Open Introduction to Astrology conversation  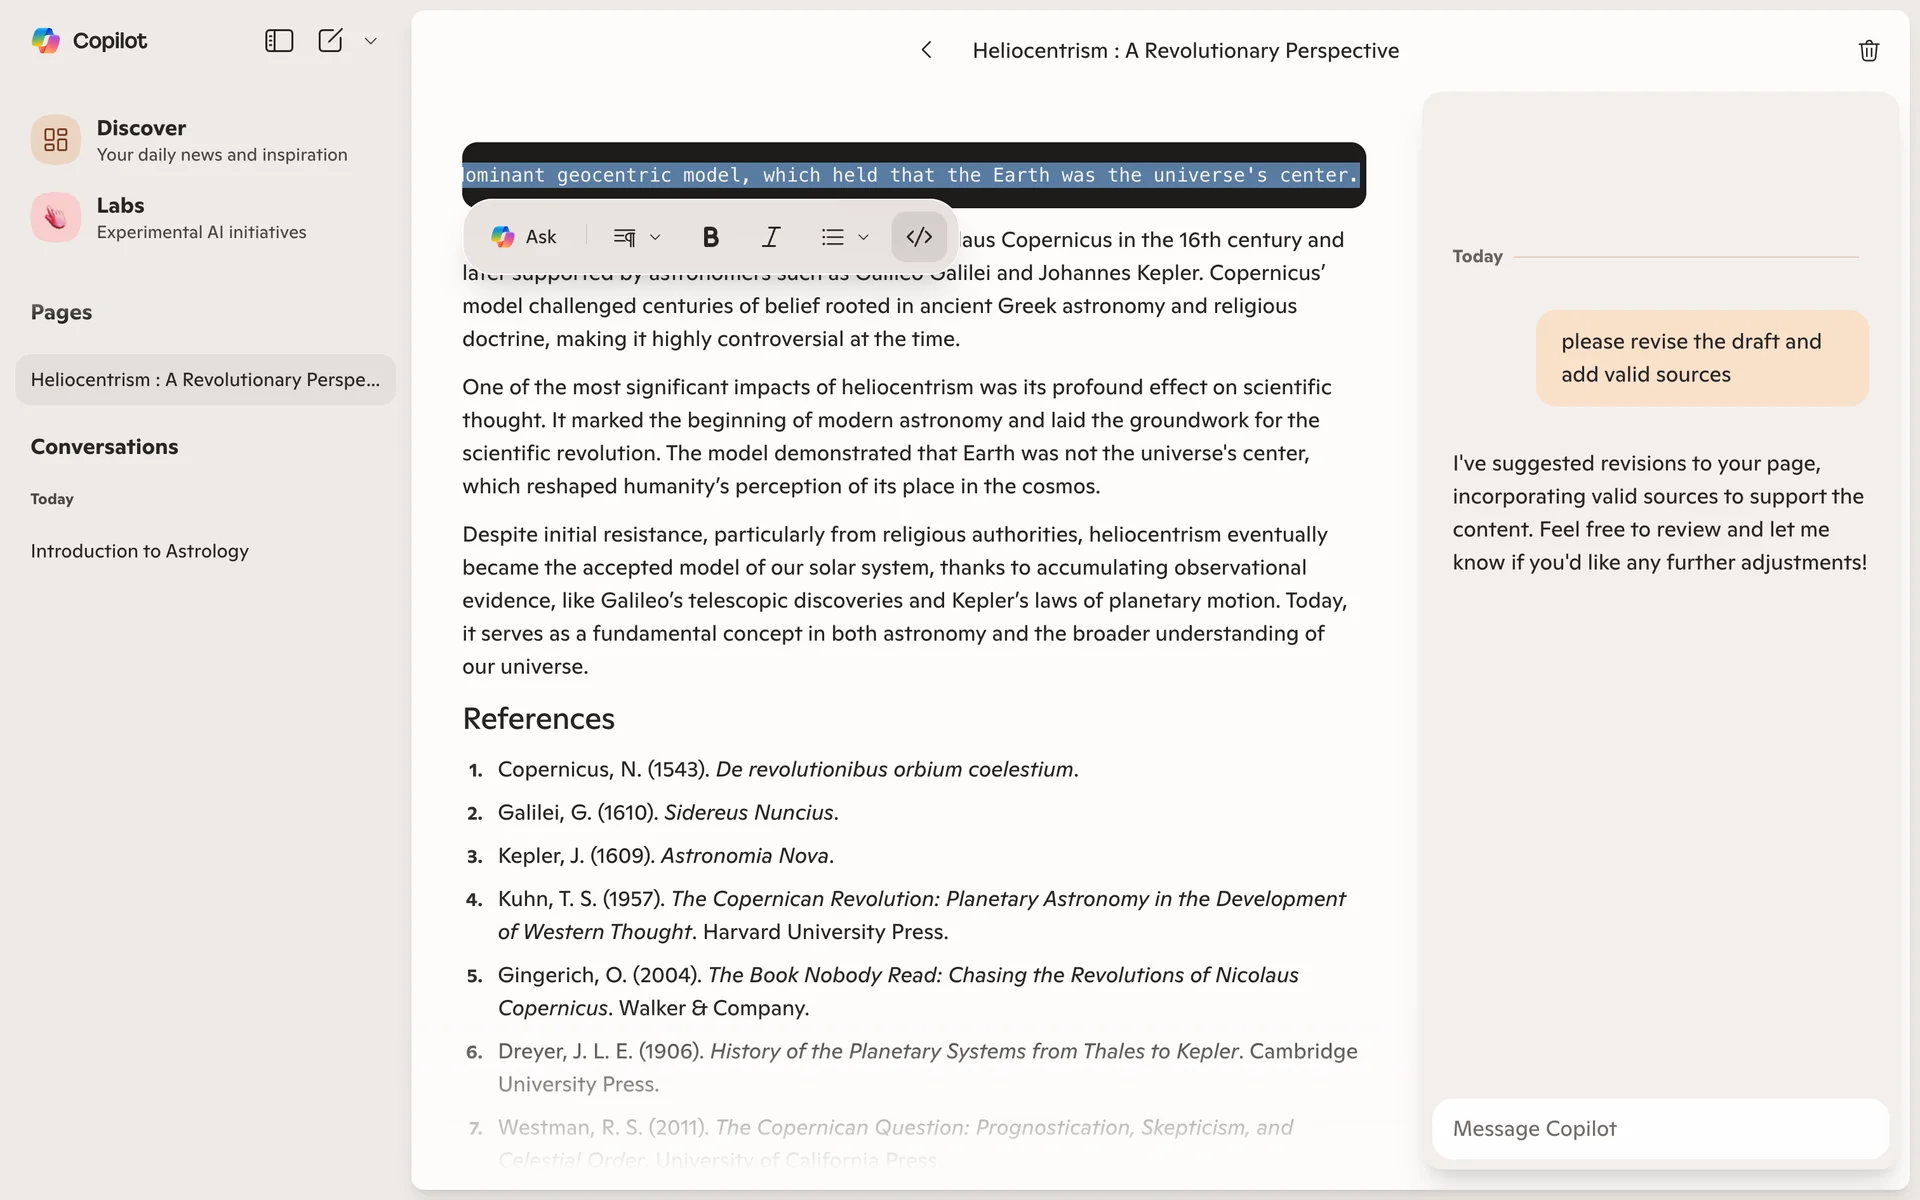click(x=139, y=551)
